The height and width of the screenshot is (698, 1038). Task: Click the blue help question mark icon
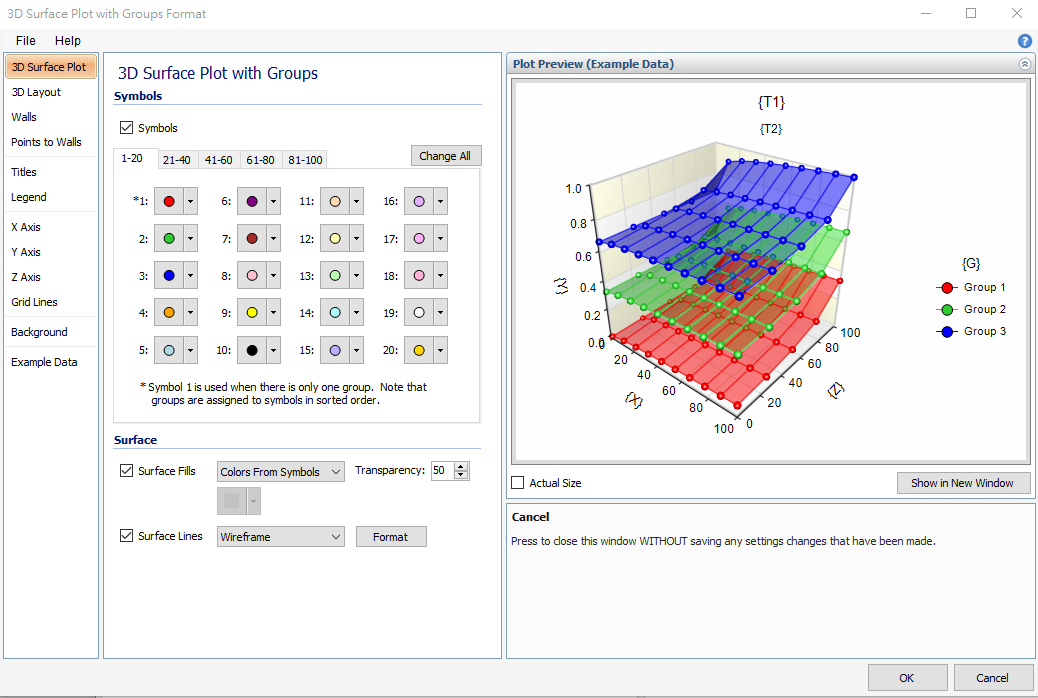click(1024, 41)
